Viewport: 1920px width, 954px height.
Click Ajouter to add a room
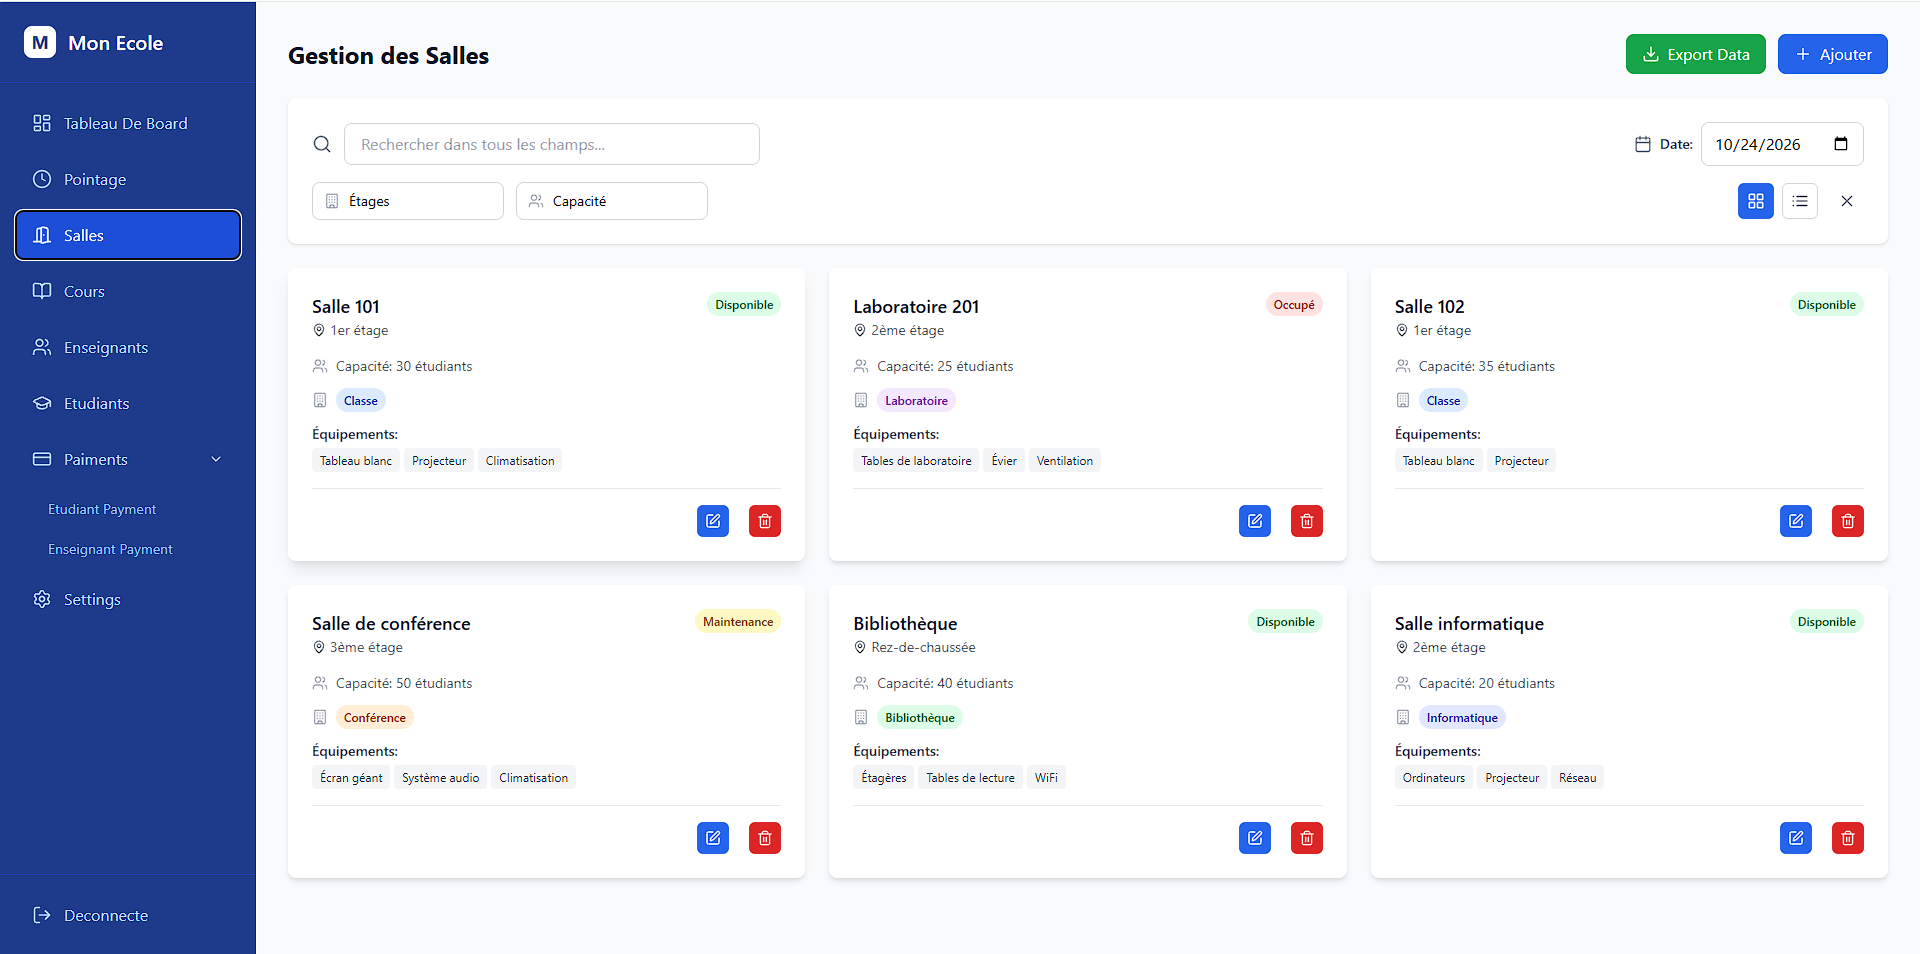(x=1833, y=54)
